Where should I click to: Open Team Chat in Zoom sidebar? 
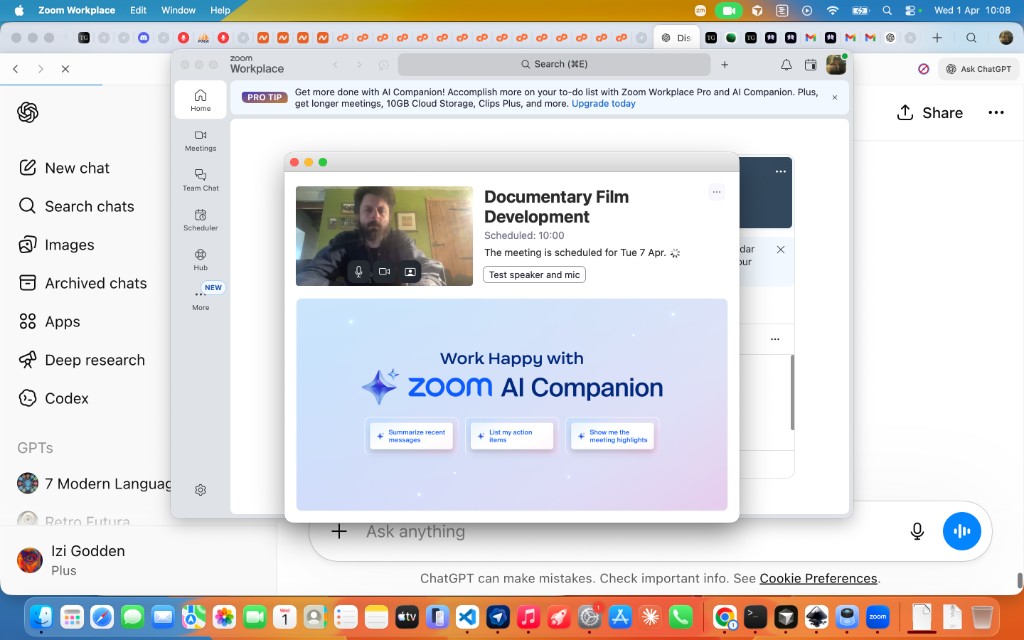coord(200,179)
